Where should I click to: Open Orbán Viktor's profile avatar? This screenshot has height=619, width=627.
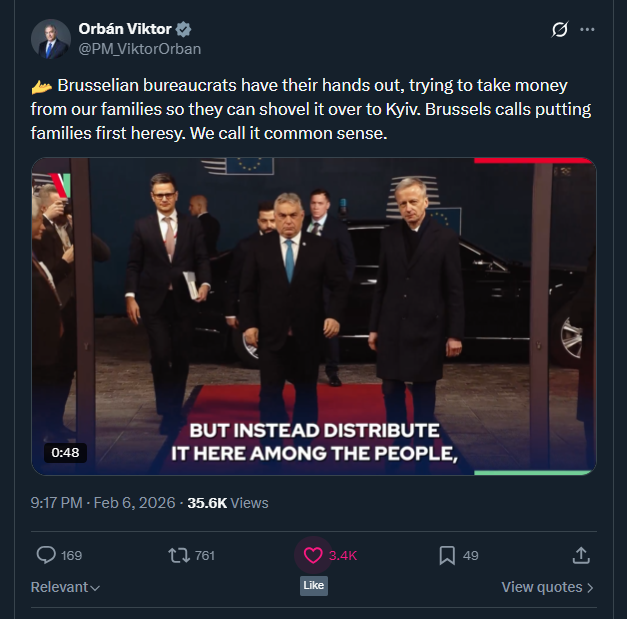[50, 38]
